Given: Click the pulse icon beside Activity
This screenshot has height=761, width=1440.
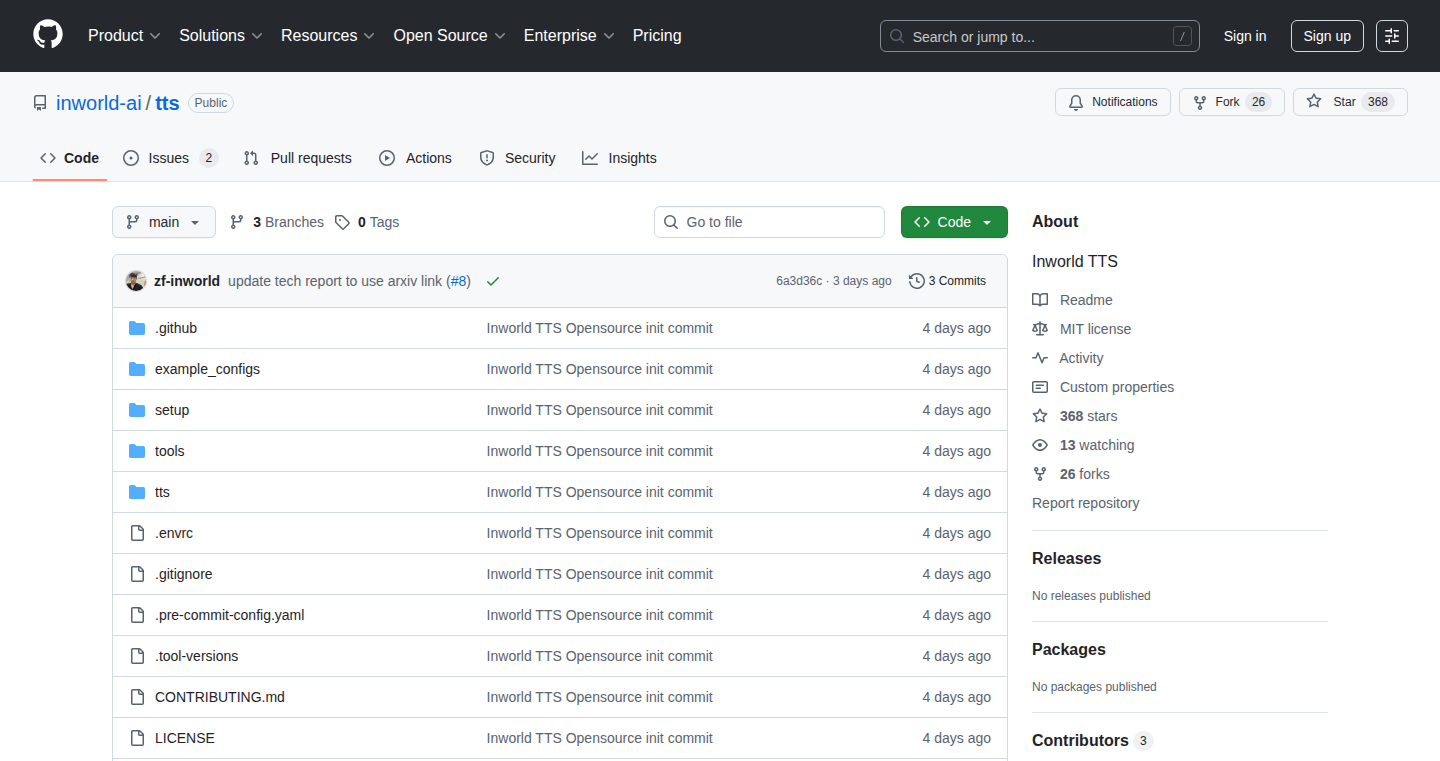Looking at the screenshot, I should click(1040, 358).
